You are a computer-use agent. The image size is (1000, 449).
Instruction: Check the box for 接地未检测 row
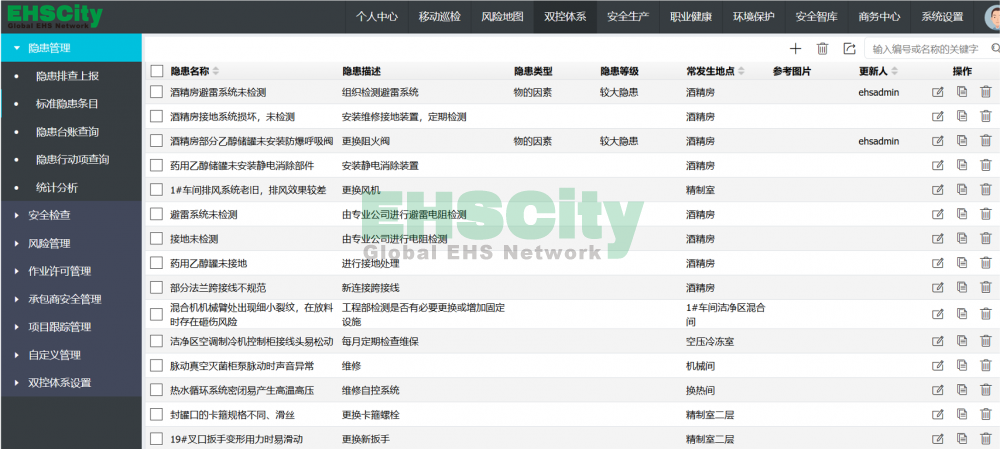coord(156,239)
